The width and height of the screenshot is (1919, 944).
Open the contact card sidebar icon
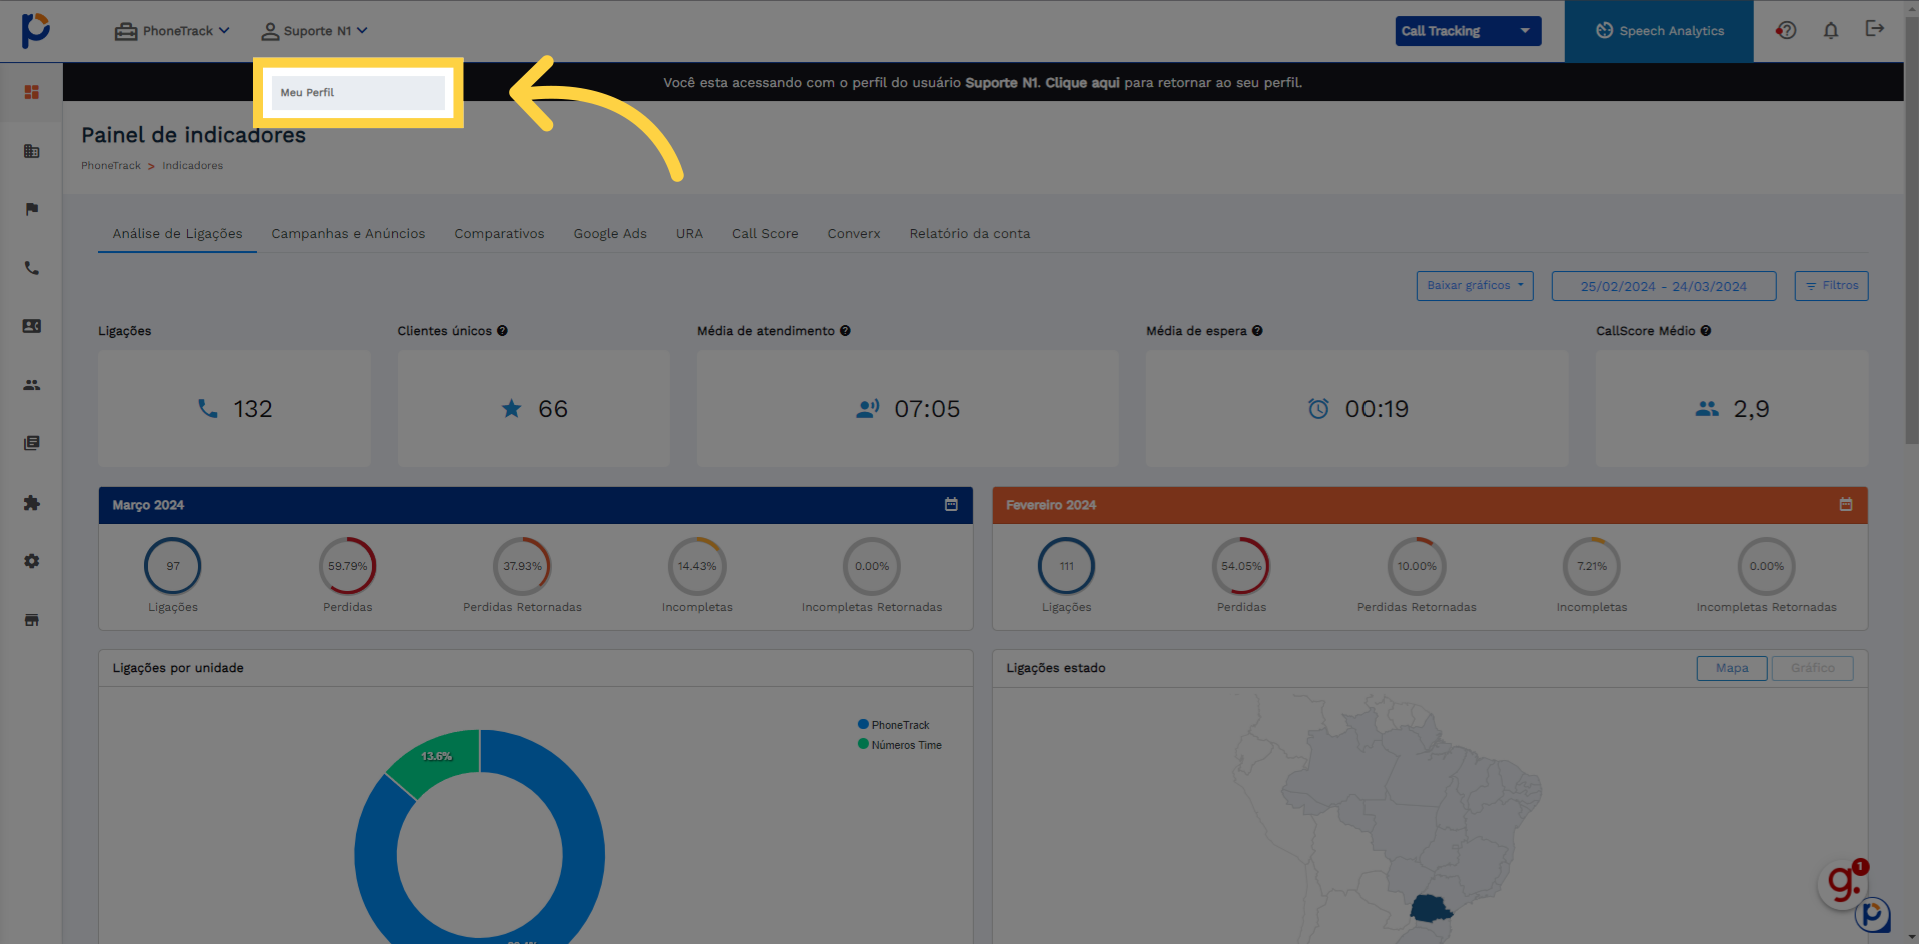[32, 326]
